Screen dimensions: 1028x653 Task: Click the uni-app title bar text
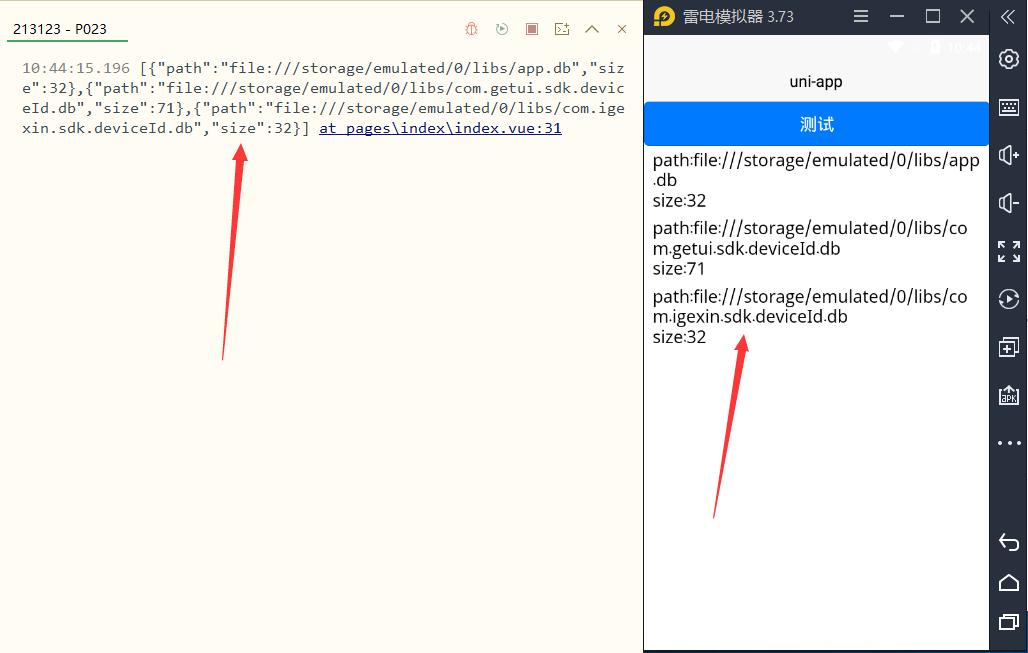point(816,81)
